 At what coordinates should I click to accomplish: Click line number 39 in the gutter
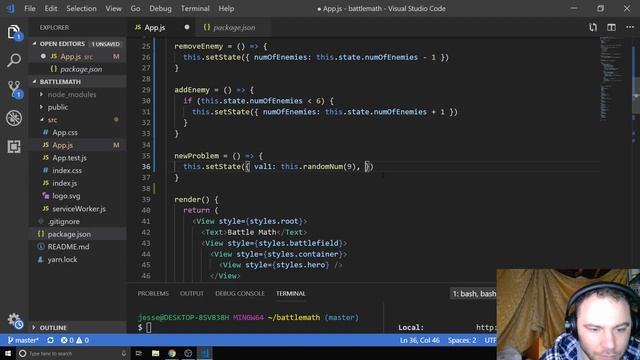[x=146, y=199]
